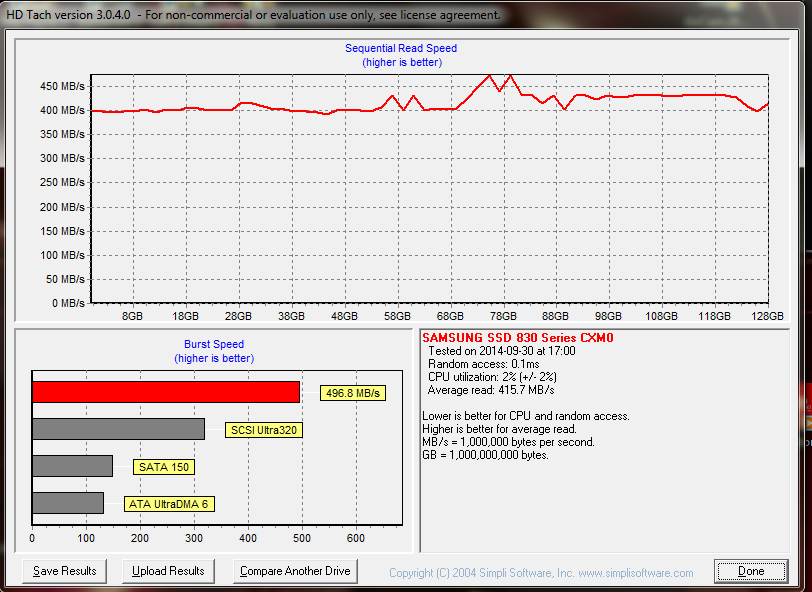
Task: Click the Sequential Read Speed title
Action: point(401,48)
